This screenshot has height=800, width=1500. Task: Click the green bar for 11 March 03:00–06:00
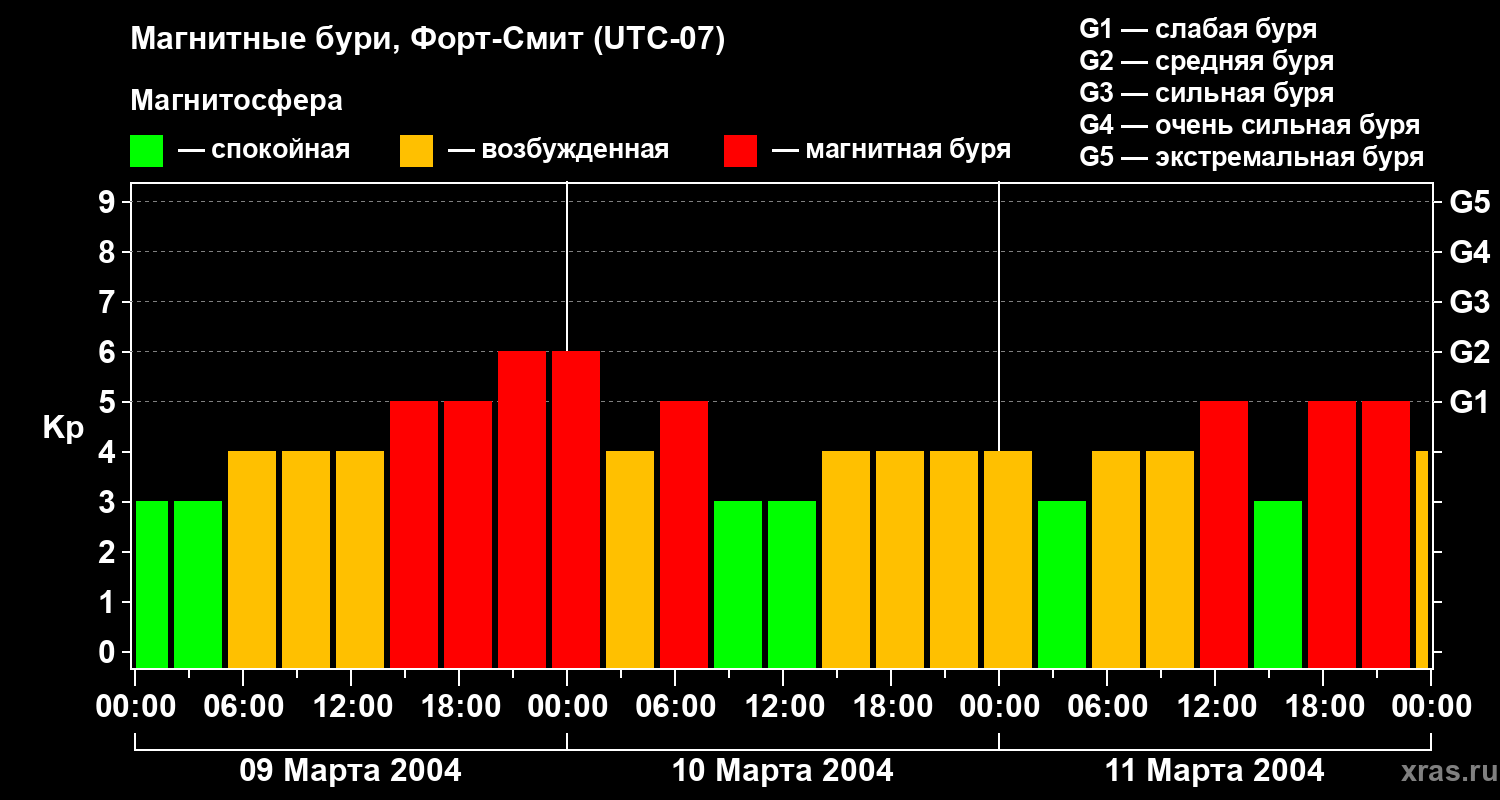[1062, 585]
